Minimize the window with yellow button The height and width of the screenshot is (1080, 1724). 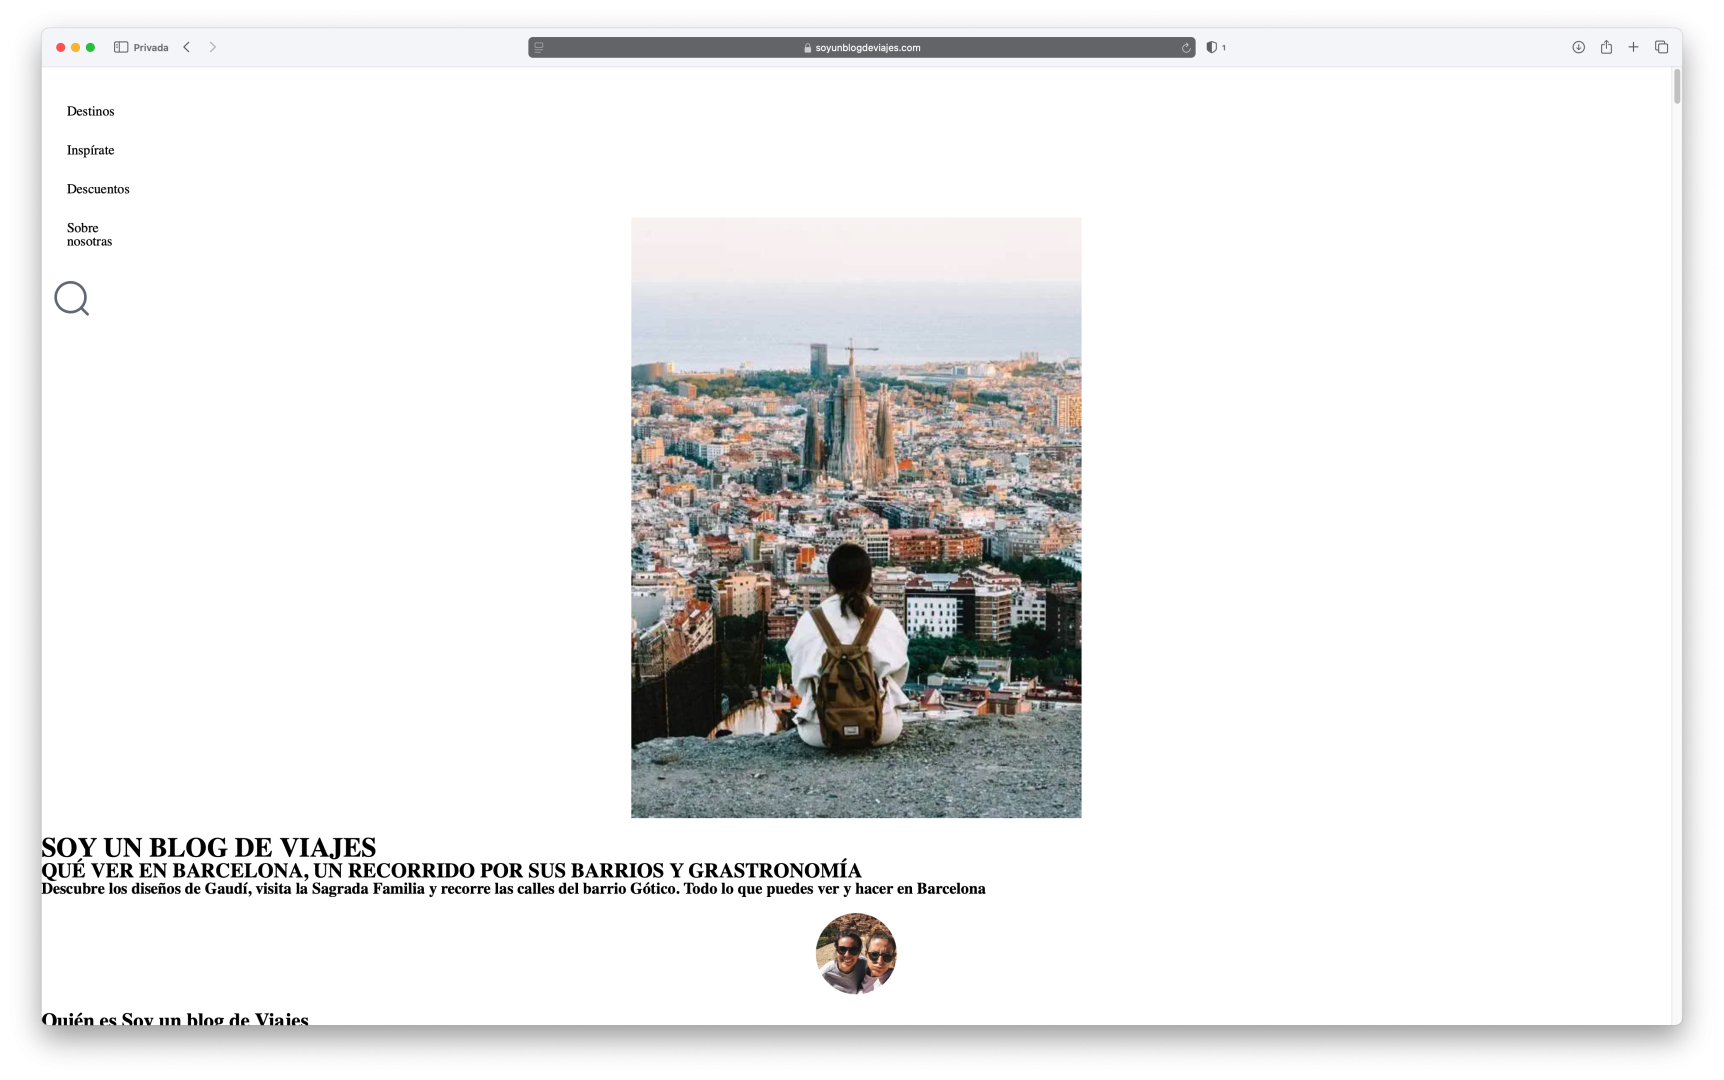pyautogui.click(x=75, y=47)
